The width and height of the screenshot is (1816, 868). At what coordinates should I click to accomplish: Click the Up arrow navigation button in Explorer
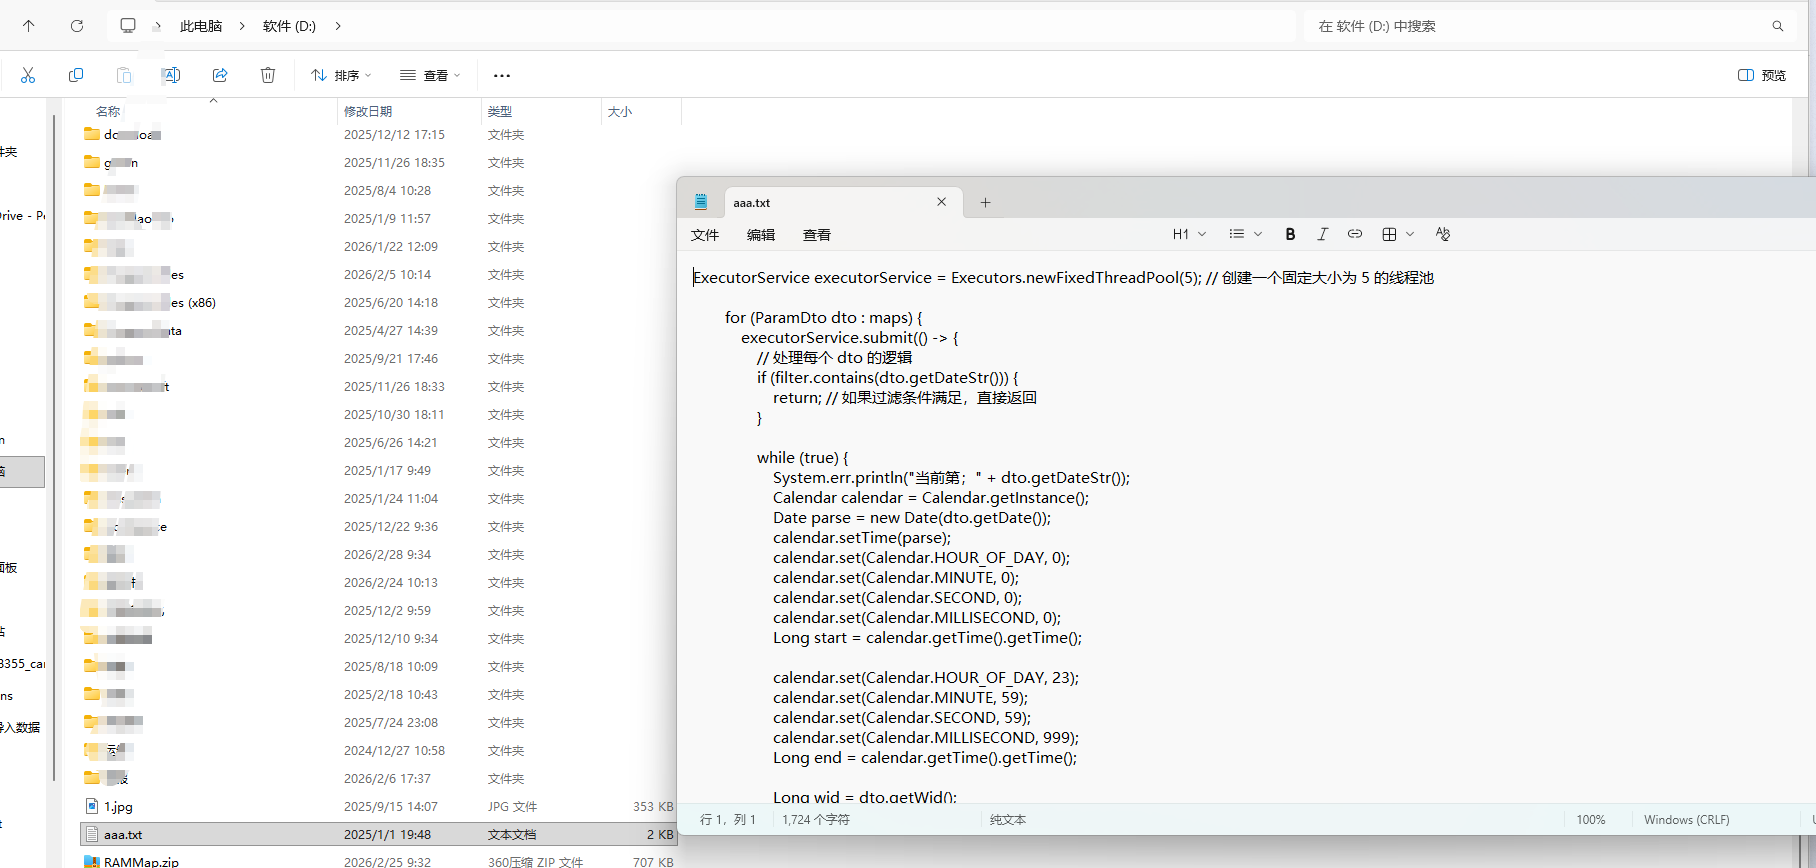tap(28, 26)
